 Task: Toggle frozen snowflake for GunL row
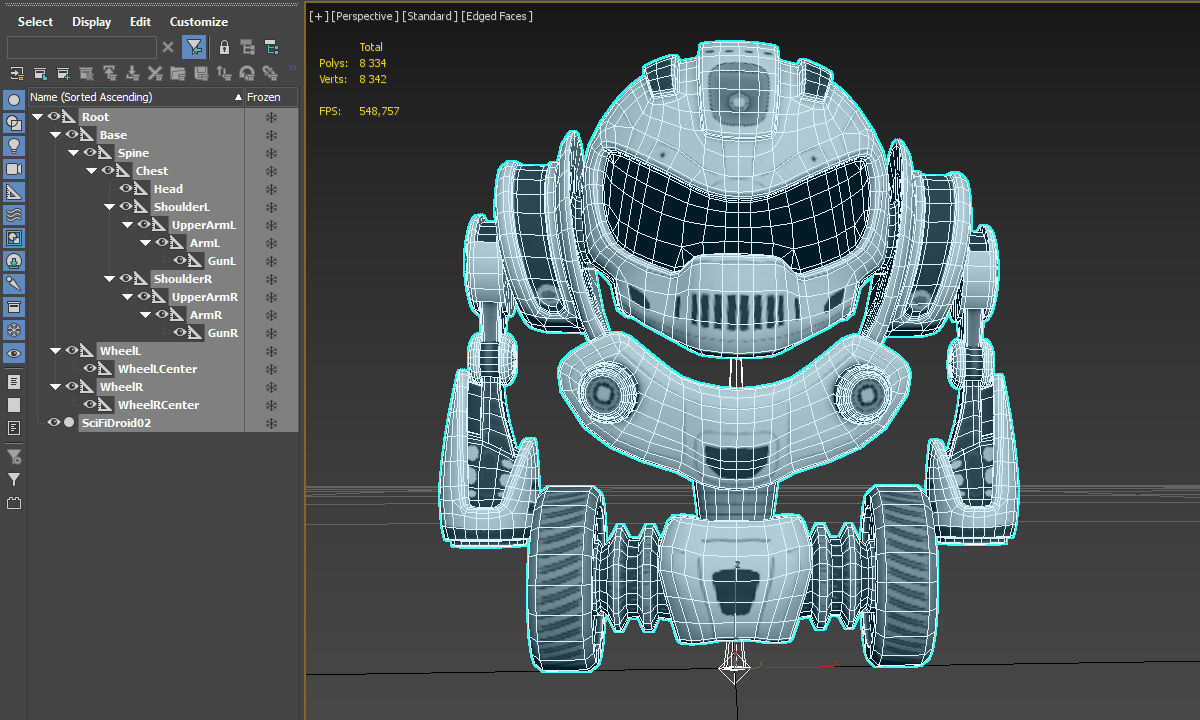click(x=271, y=261)
